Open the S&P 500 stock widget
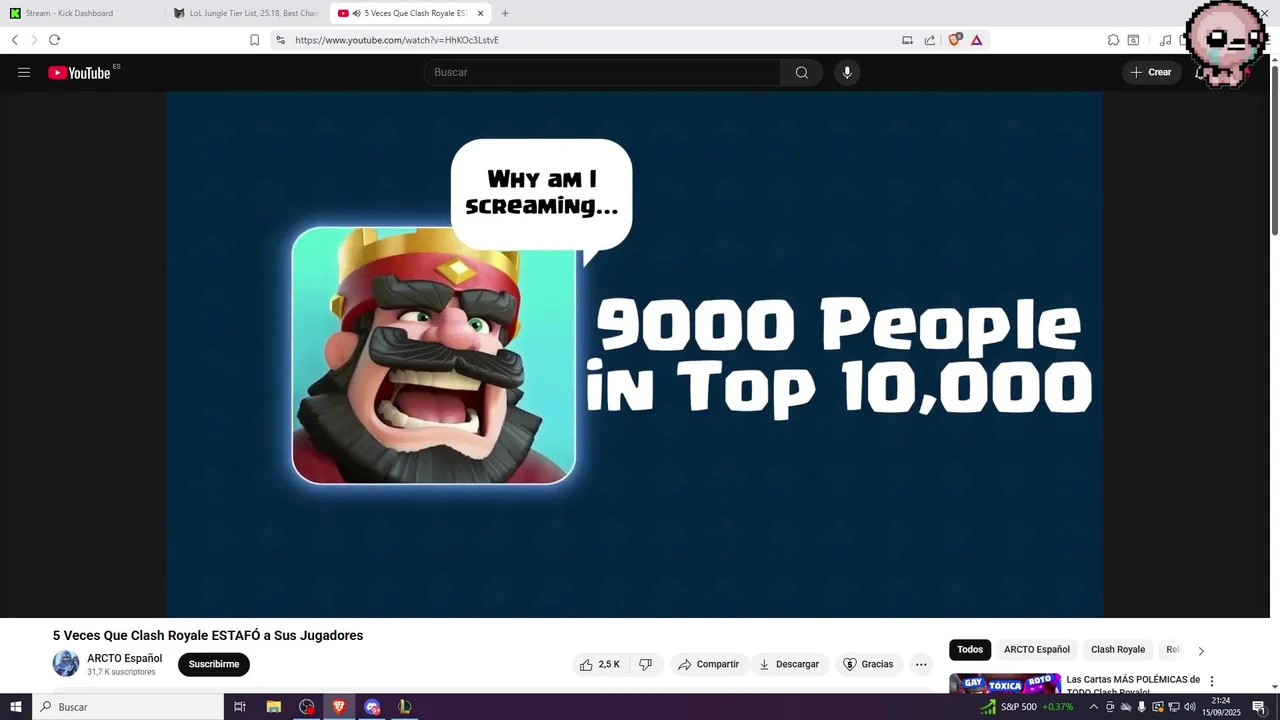 pos(1027,707)
